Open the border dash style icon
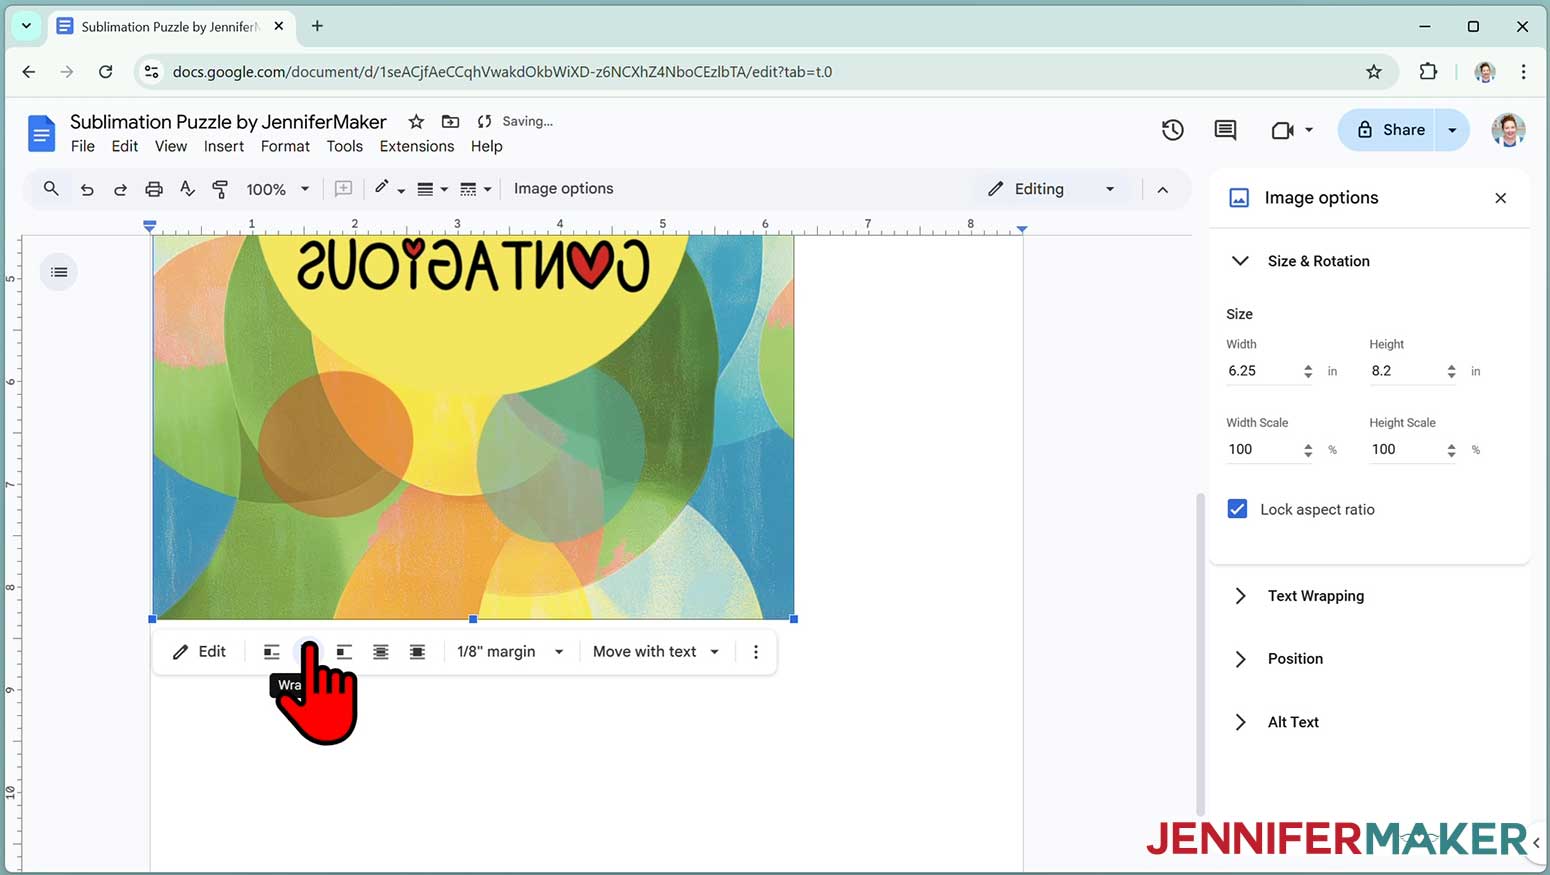Image resolution: width=1550 pixels, height=875 pixels. pyautogui.click(x=468, y=189)
